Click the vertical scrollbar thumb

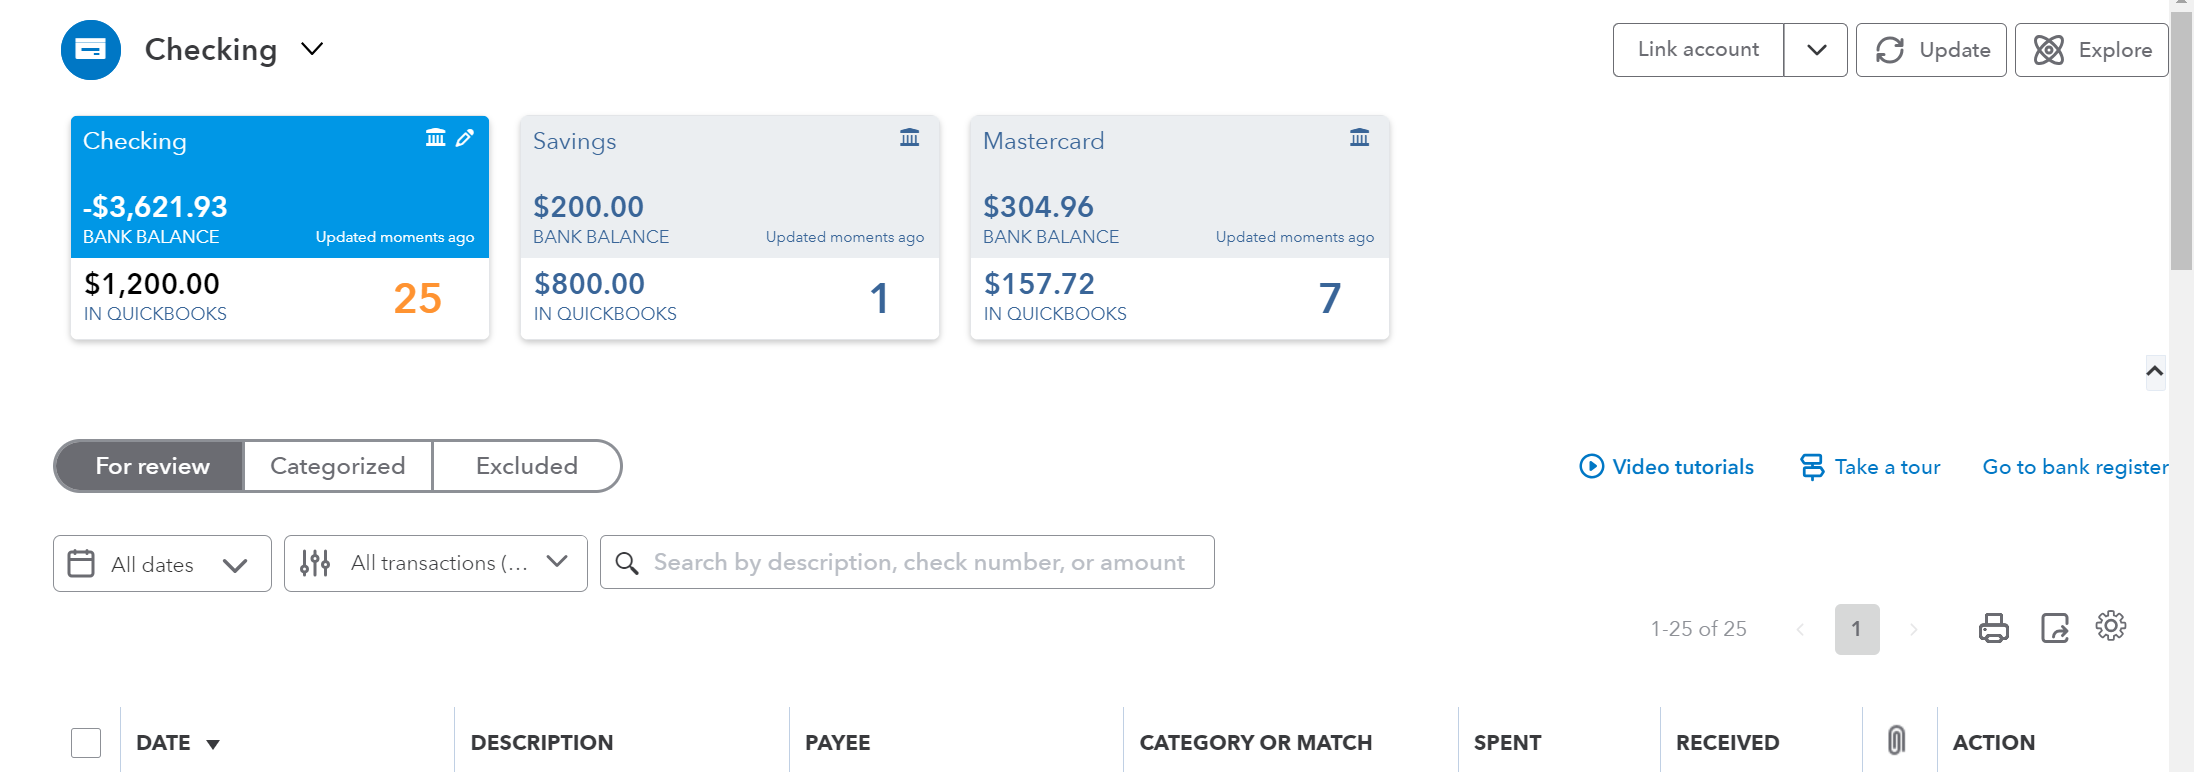point(2181,140)
